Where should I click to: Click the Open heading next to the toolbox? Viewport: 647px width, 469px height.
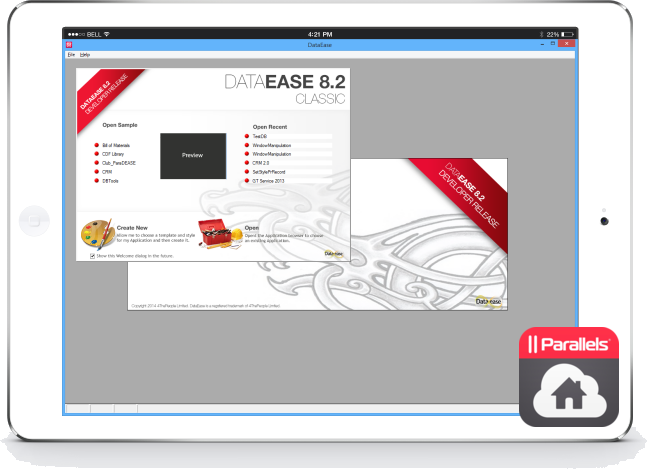coord(252,228)
